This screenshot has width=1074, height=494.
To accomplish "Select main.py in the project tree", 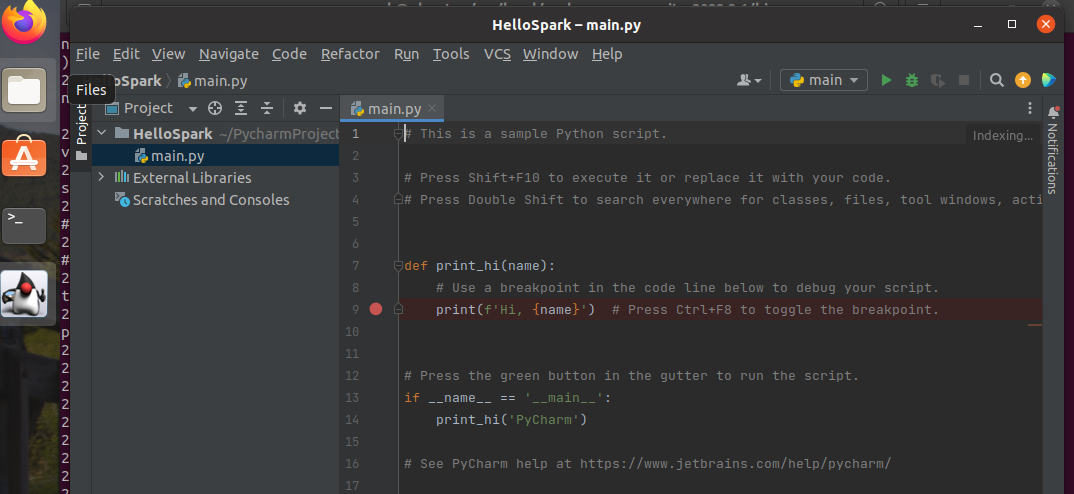I will pyautogui.click(x=216, y=156).
